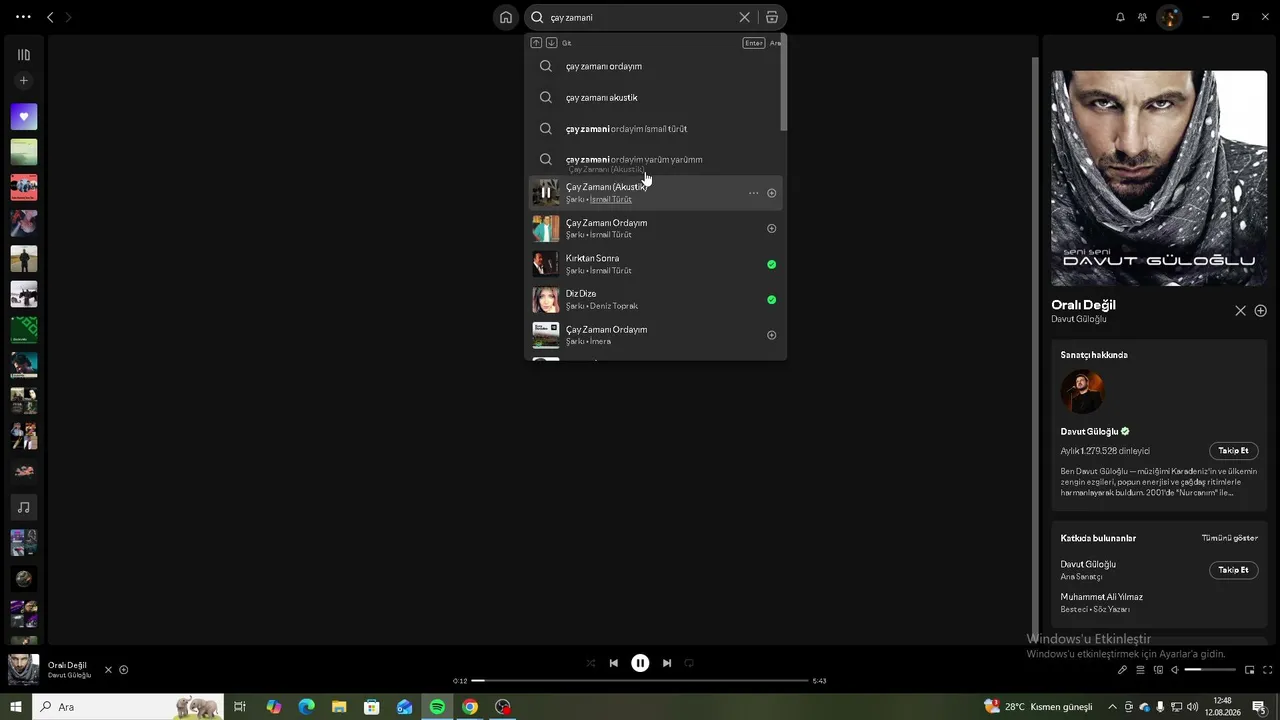The image size is (1280, 720).
Task: Click the artist photo under Sanatçı hakkında
Action: click(x=1082, y=392)
